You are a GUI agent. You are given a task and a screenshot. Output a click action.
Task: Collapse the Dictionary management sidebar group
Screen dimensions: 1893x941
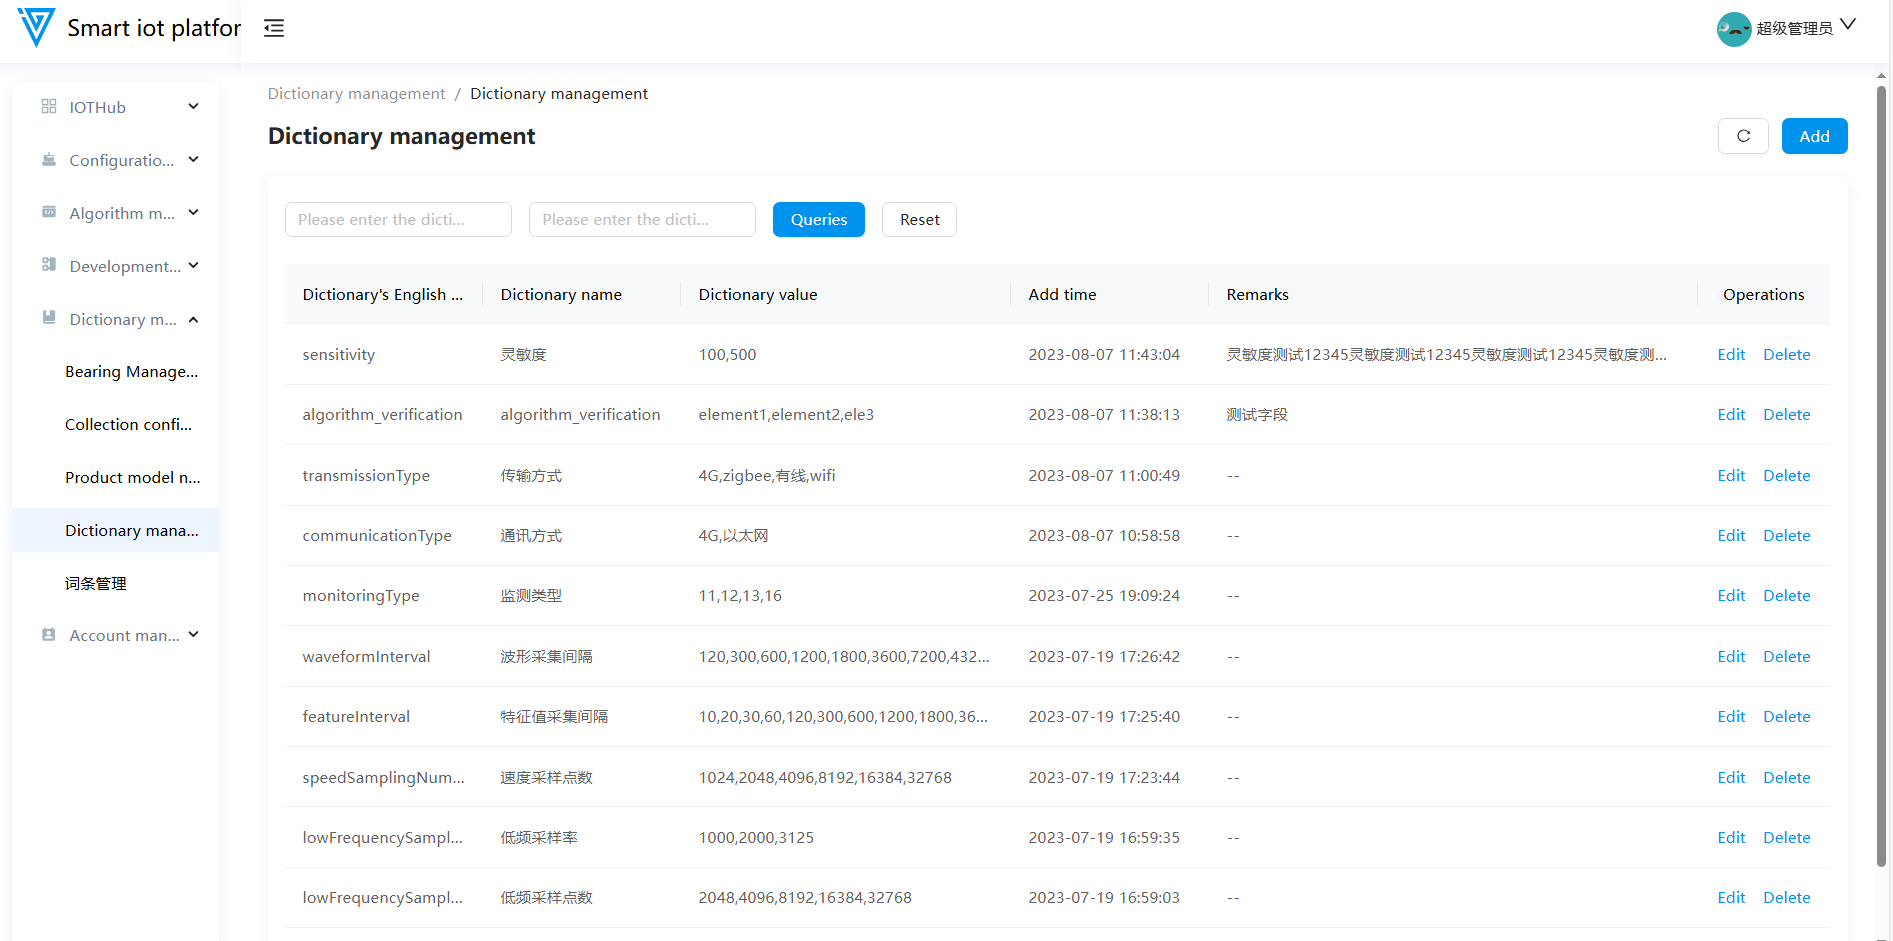click(x=193, y=320)
